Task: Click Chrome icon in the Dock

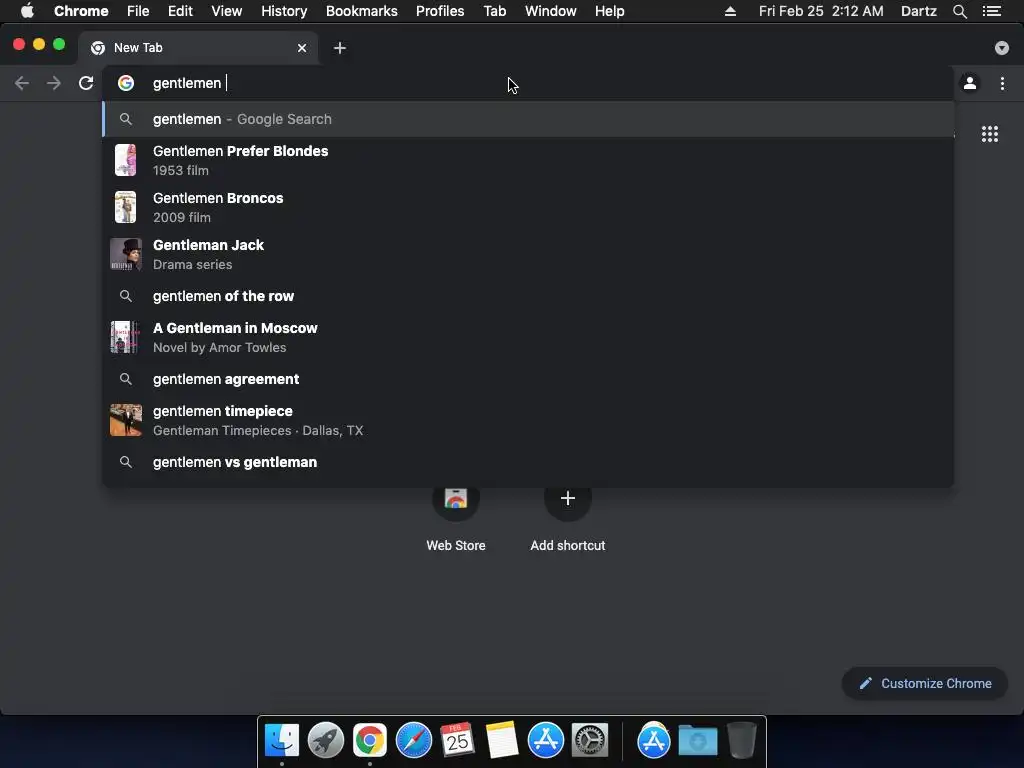Action: tap(370, 740)
